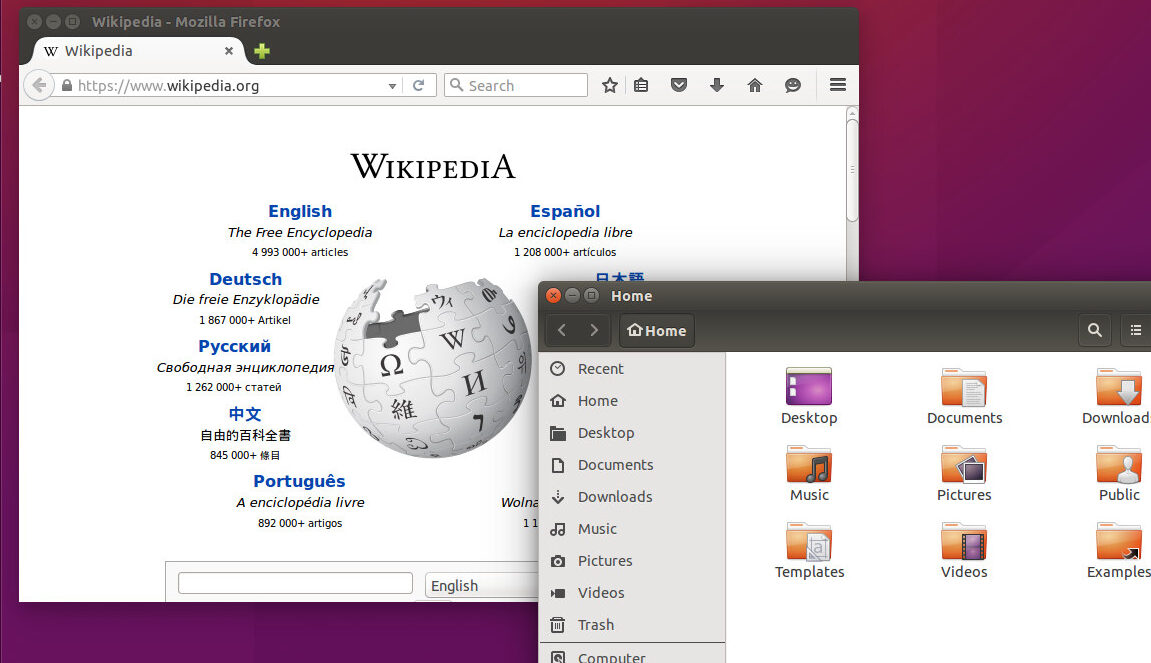Open a new Firefox tab with plus icon
The width and height of the screenshot is (1151, 663).
(x=262, y=51)
